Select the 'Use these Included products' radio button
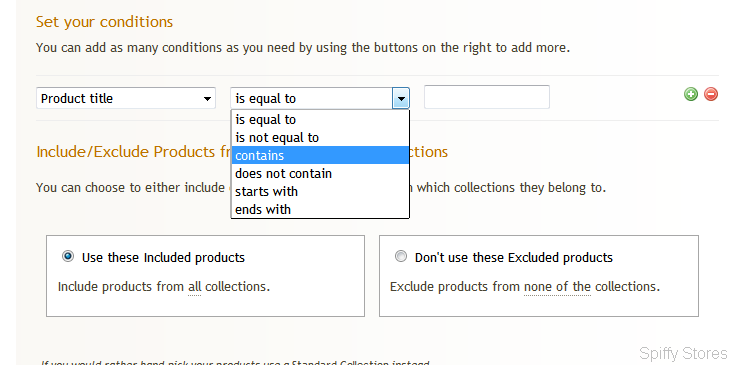Viewport: 733px width, 365px height. click(x=68, y=256)
